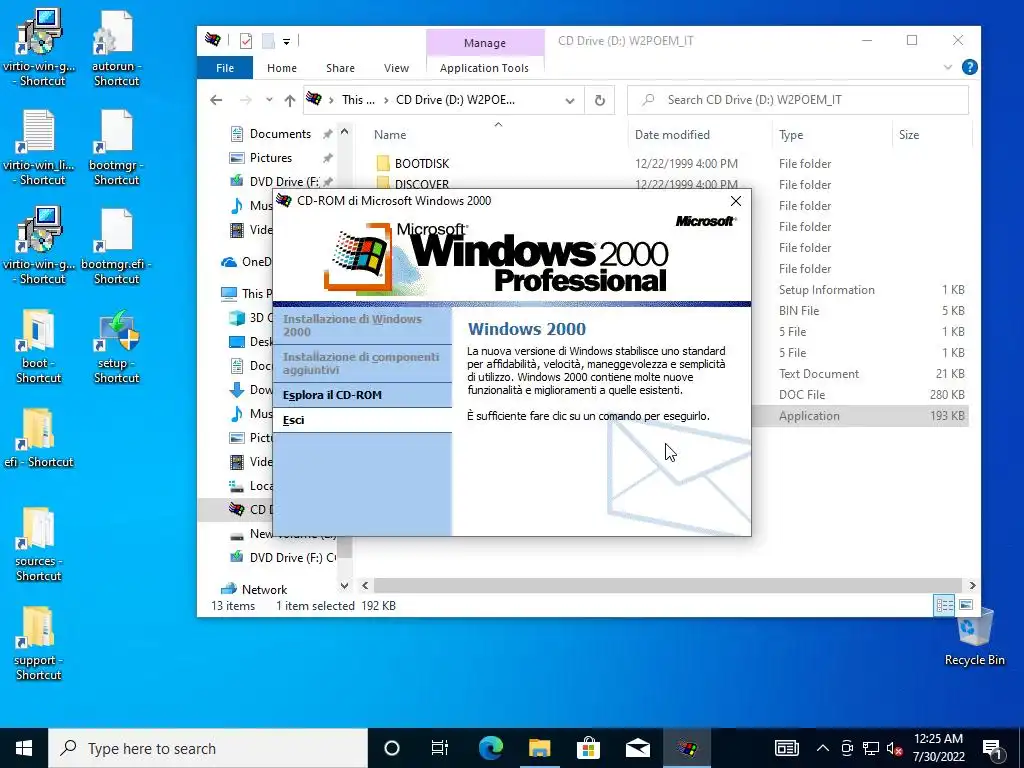Select Pictures in quick access

[x=270, y=158]
